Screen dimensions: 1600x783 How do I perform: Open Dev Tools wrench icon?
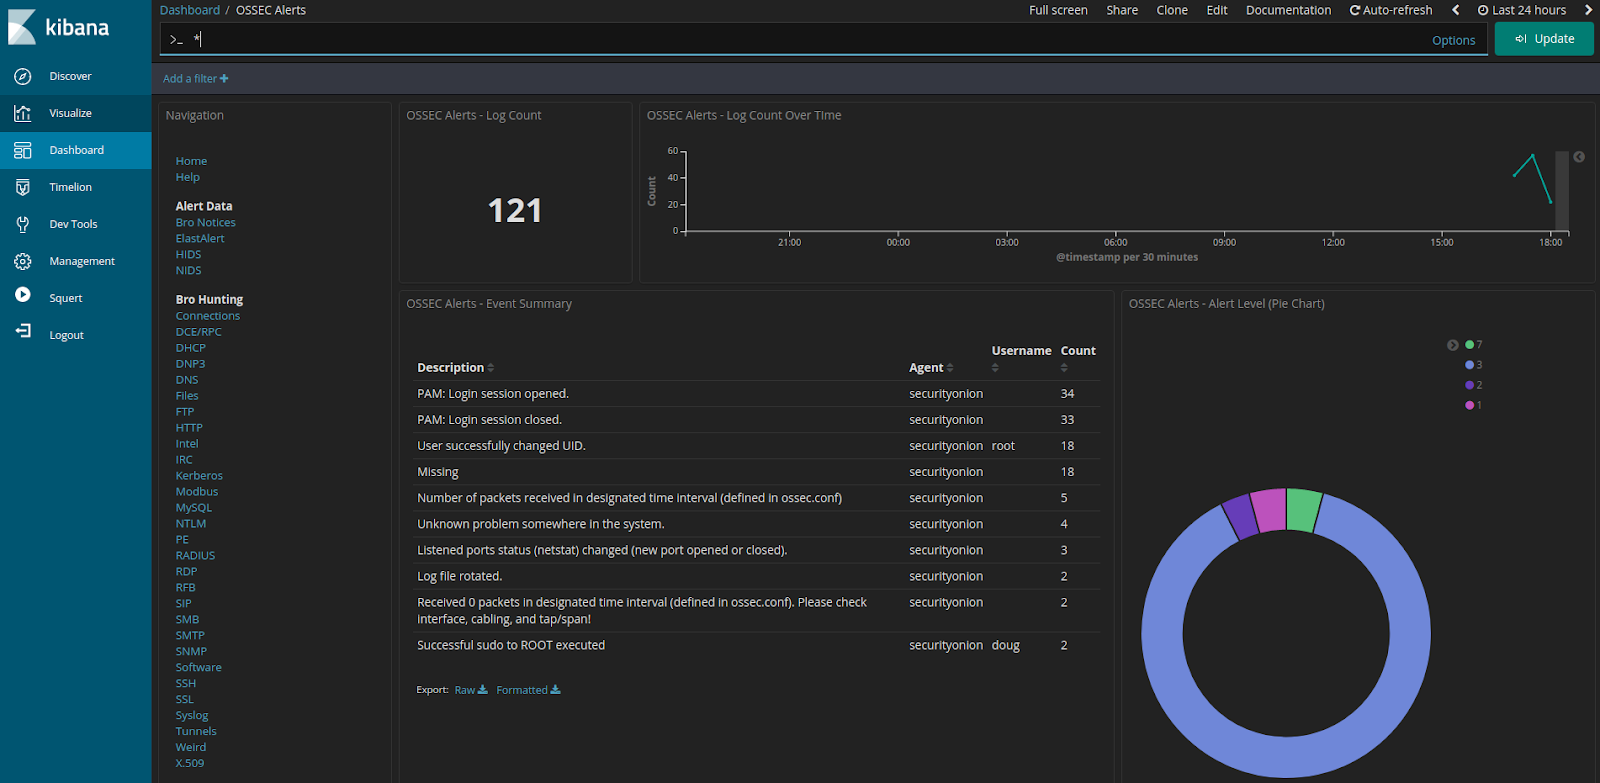click(22, 224)
